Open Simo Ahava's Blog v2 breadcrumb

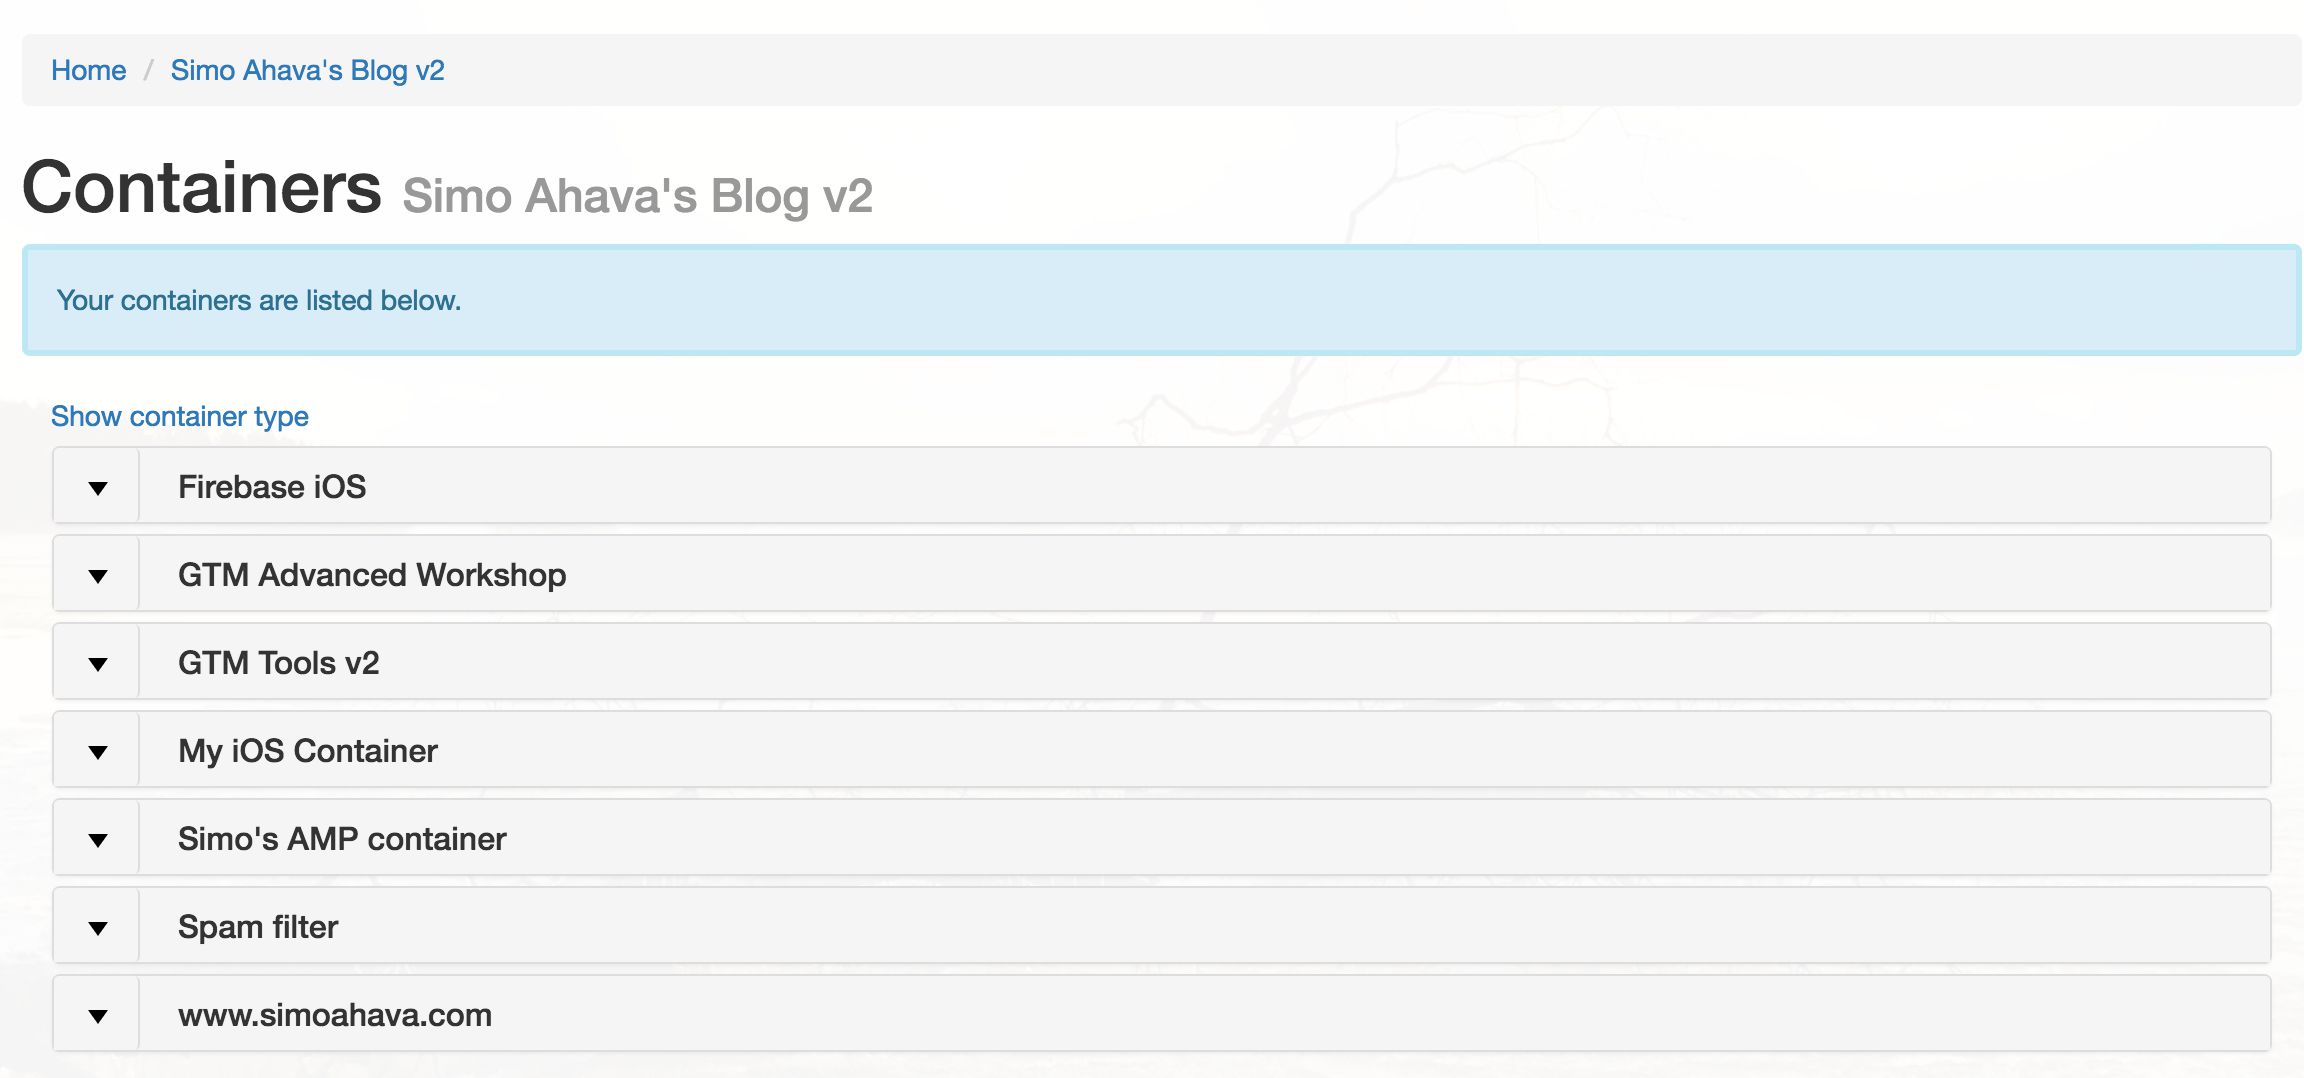coord(307,70)
